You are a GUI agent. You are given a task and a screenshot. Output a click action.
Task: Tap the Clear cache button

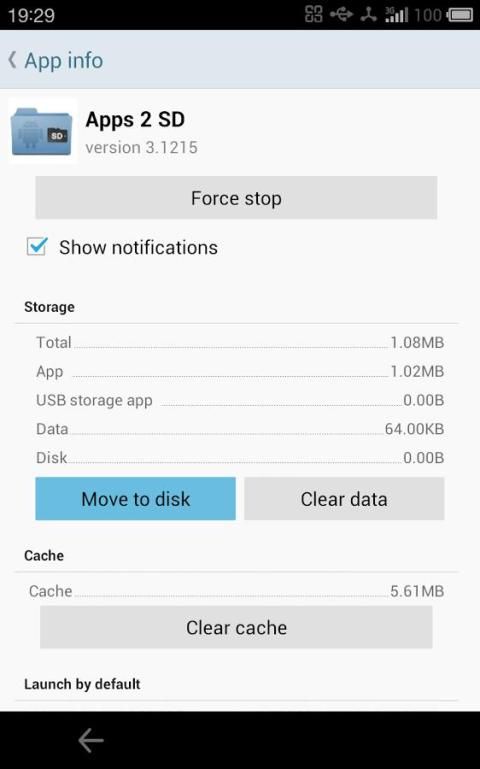pos(236,627)
